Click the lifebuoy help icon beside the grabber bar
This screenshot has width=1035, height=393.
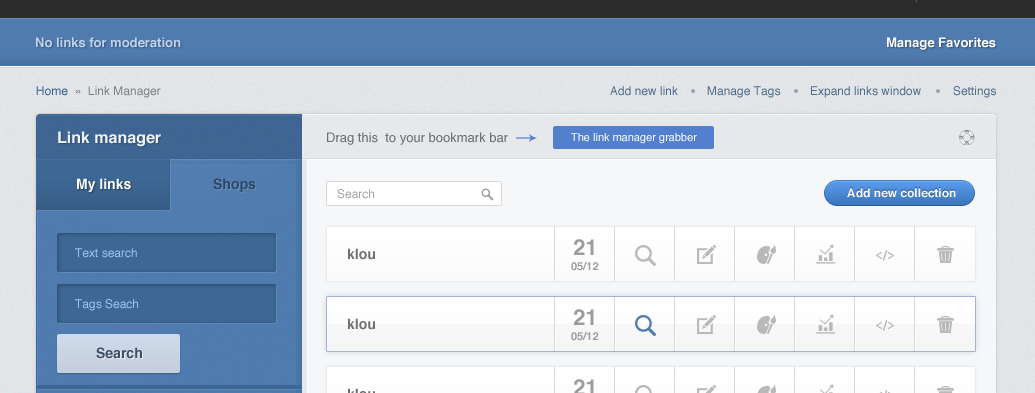[x=966, y=137]
